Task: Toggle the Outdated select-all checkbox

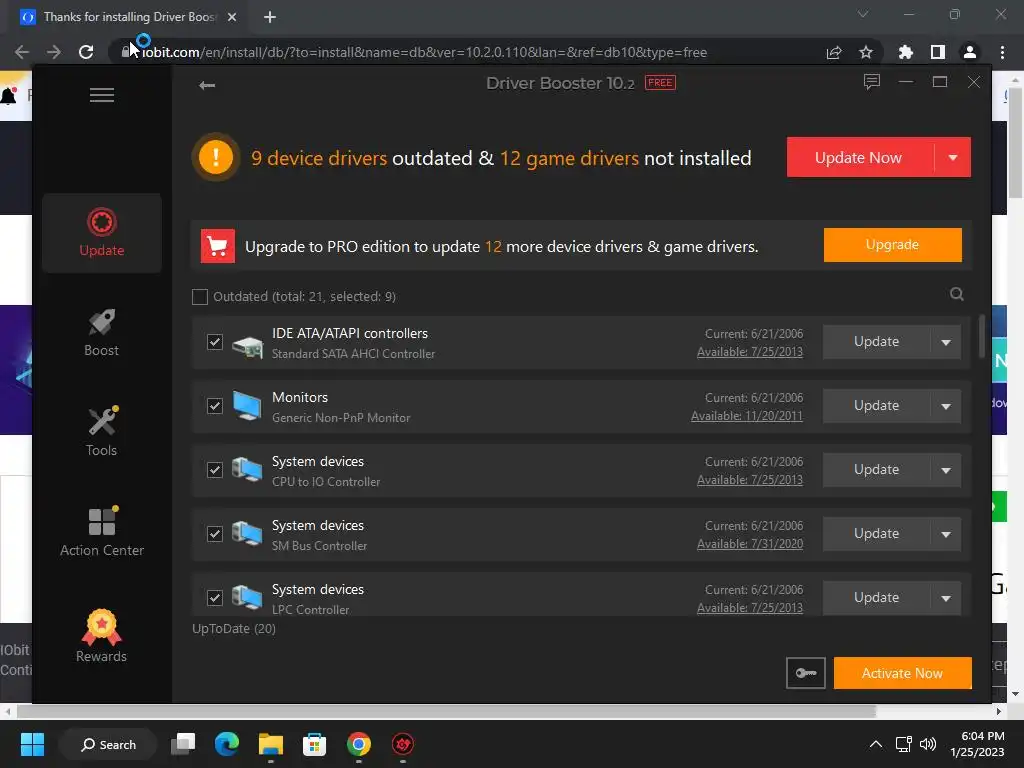Action: tap(200, 296)
